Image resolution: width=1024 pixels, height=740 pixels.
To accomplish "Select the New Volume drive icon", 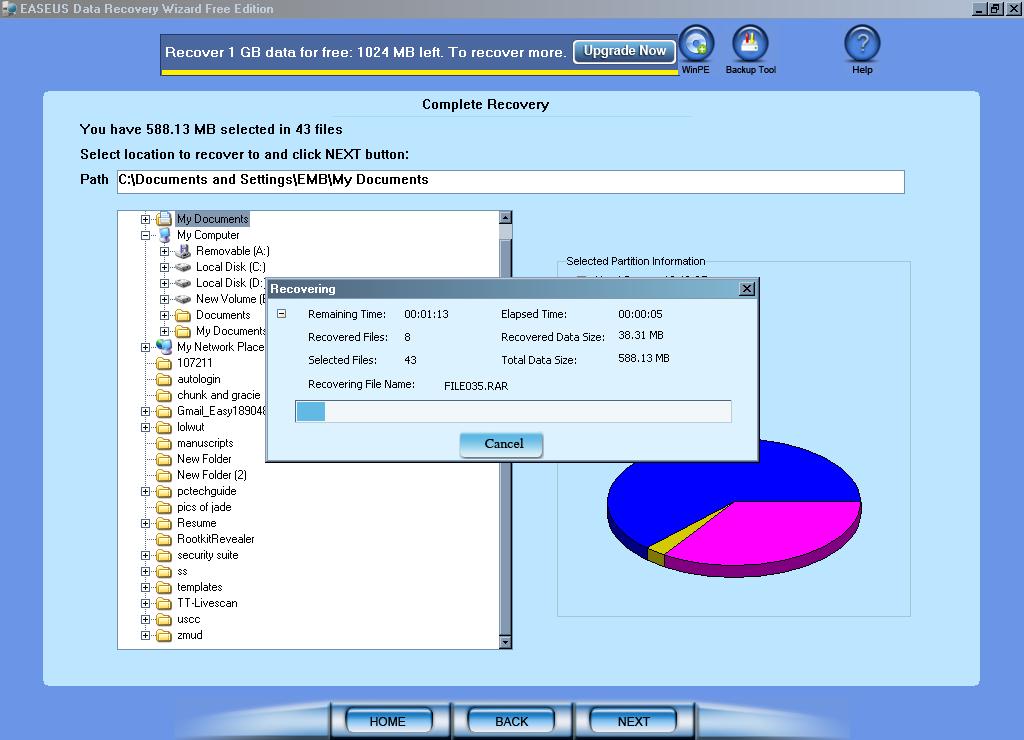I will tap(184, 299).
